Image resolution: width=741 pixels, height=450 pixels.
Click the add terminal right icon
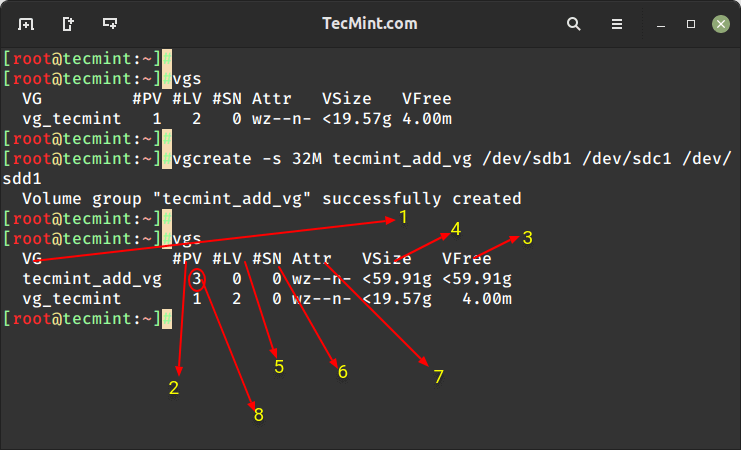coord(68,22)
